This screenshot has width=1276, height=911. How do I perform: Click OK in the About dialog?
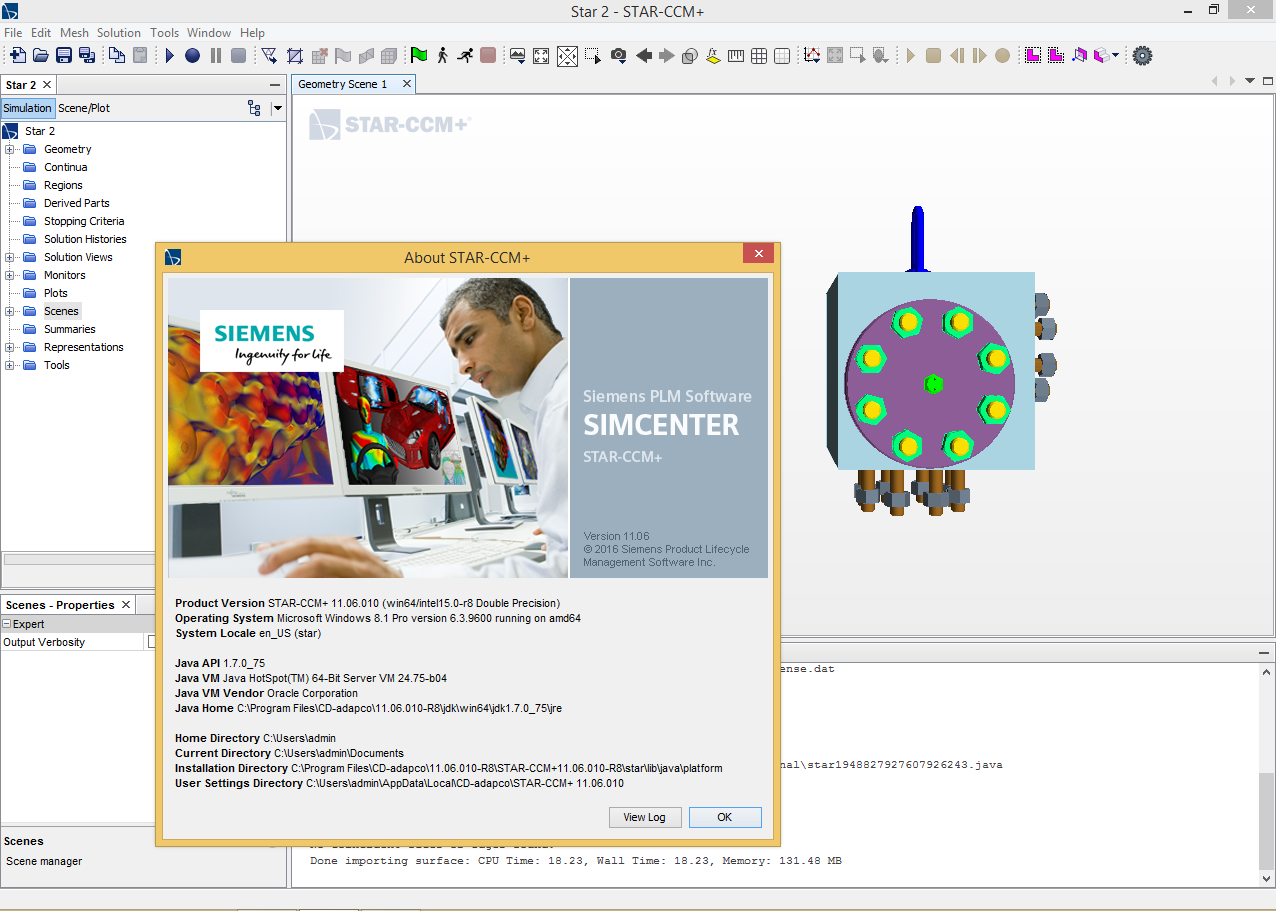(725, 817)
